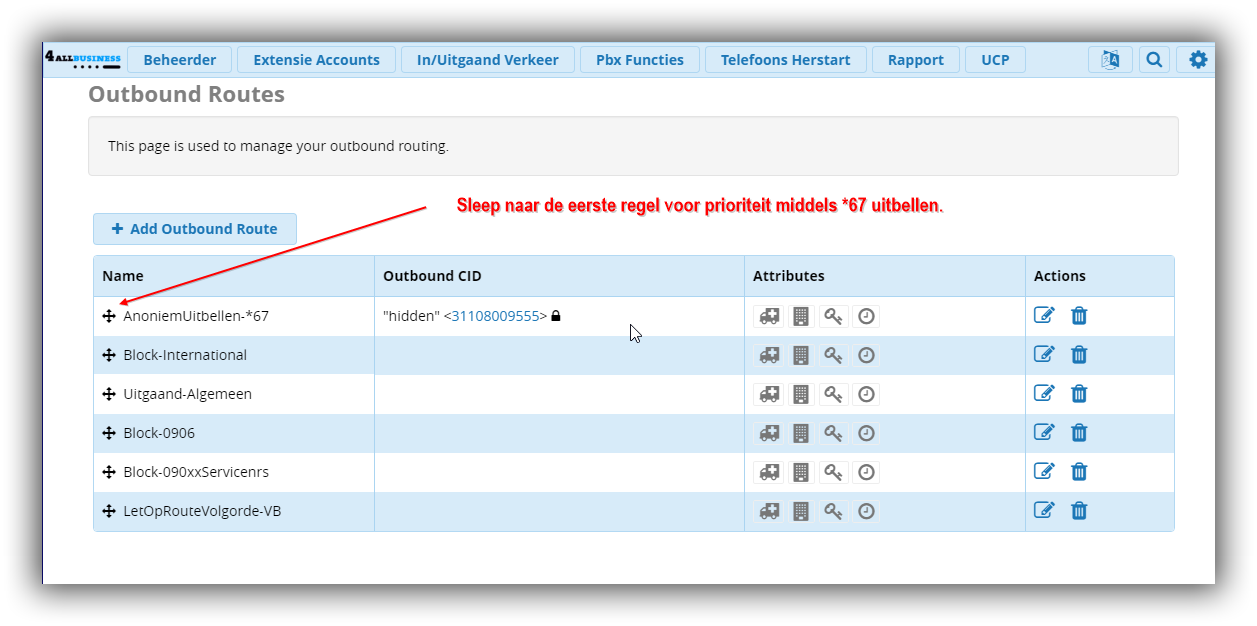This screenshot has height=626, width=1257.
Task: Open the Beheerder menu
Action: coord(180,60)
